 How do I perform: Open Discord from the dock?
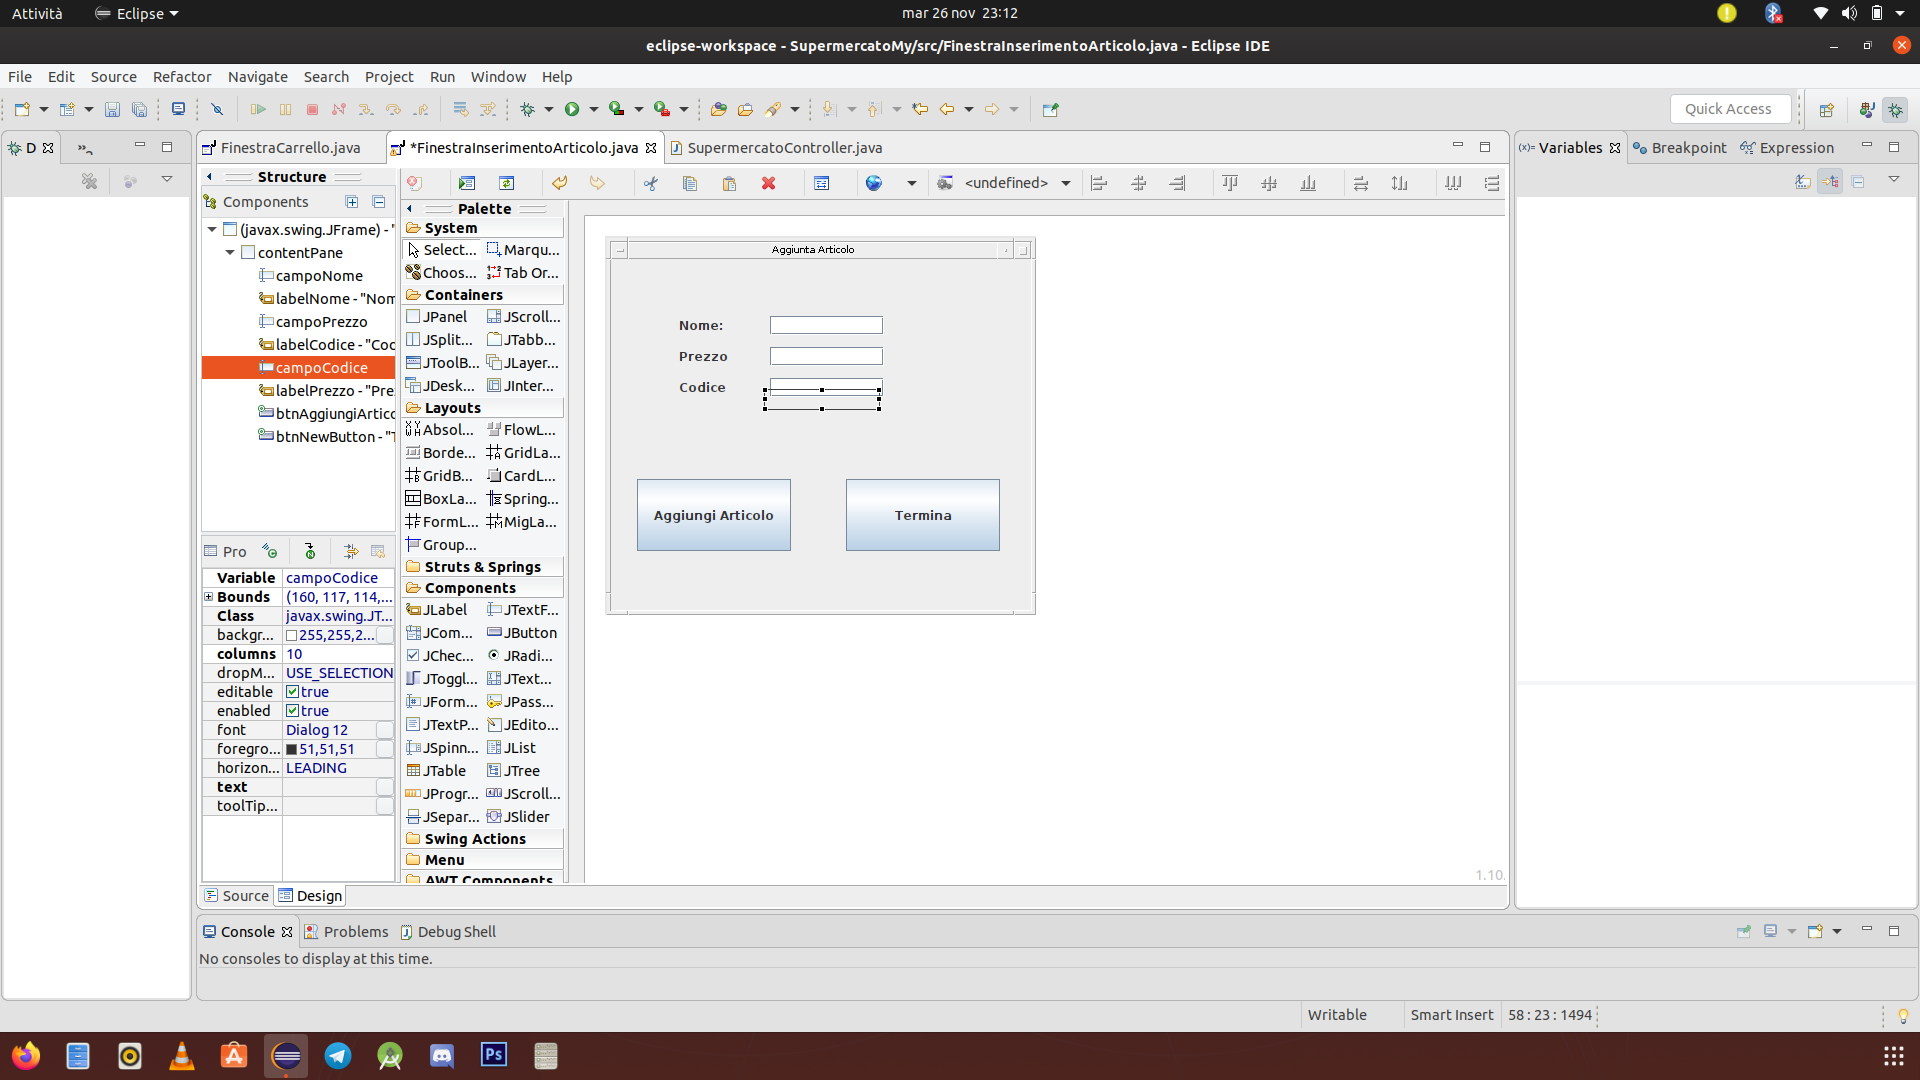442,1056
